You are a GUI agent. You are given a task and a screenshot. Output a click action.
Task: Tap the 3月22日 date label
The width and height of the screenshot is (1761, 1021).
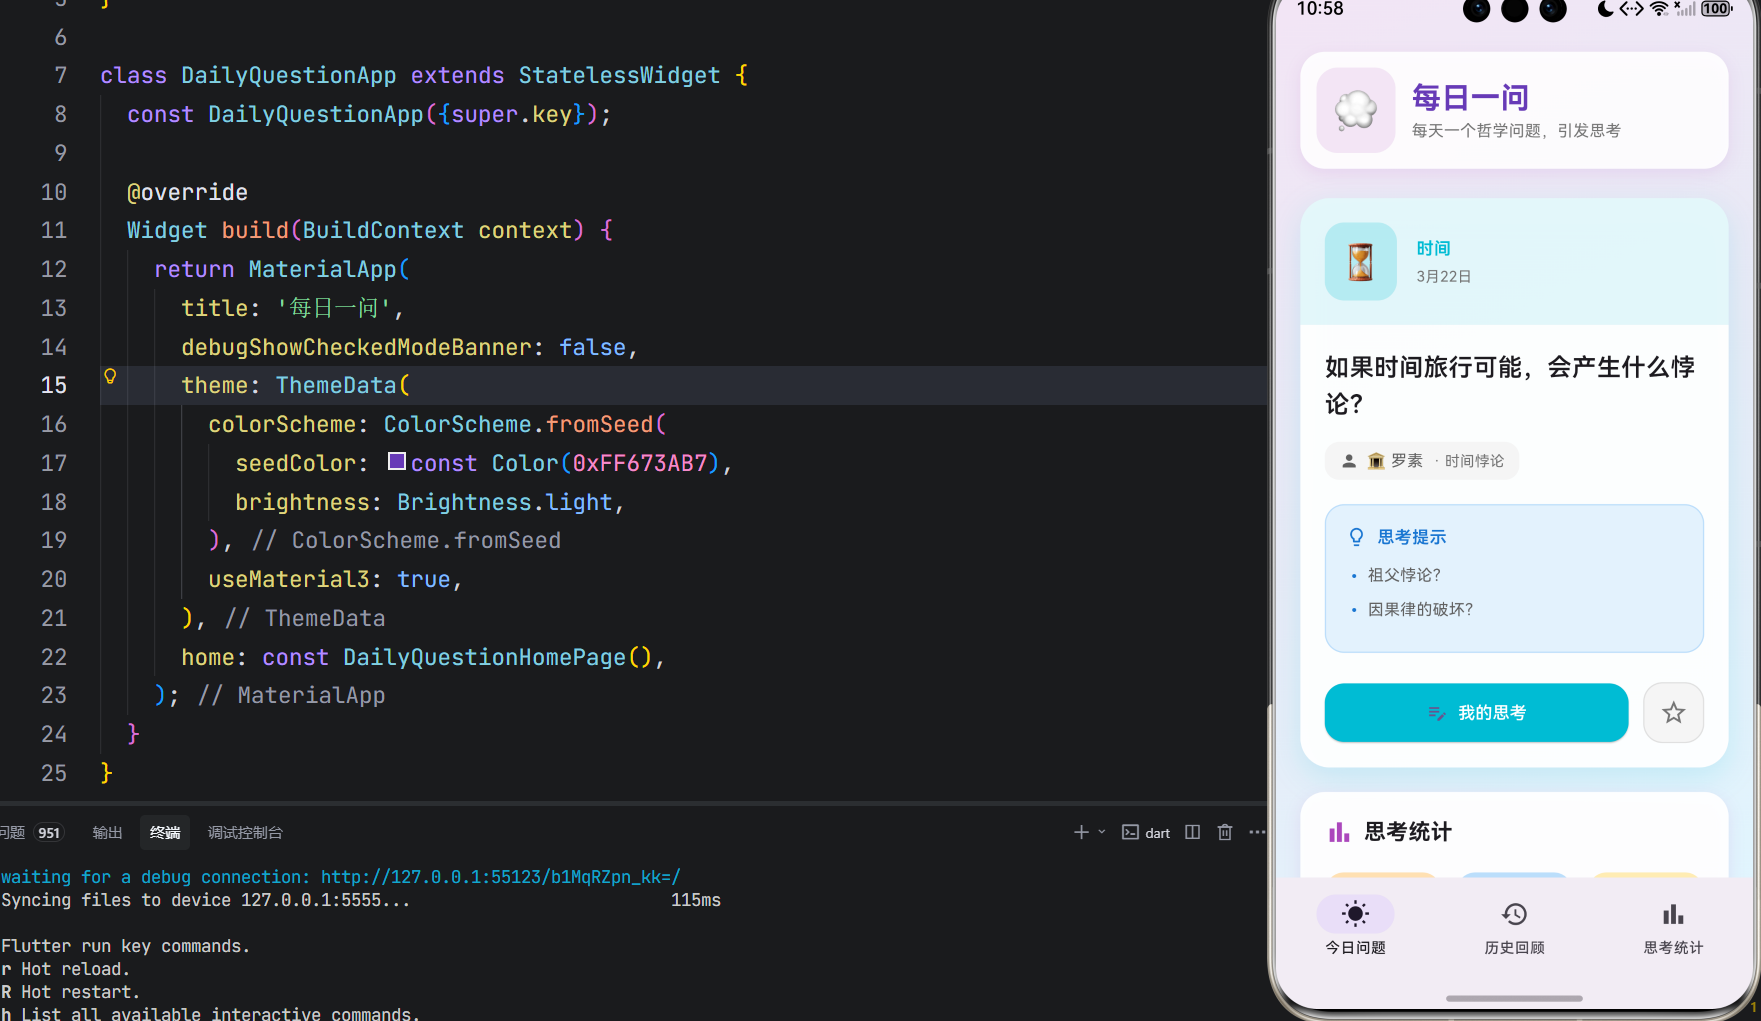1443,276
